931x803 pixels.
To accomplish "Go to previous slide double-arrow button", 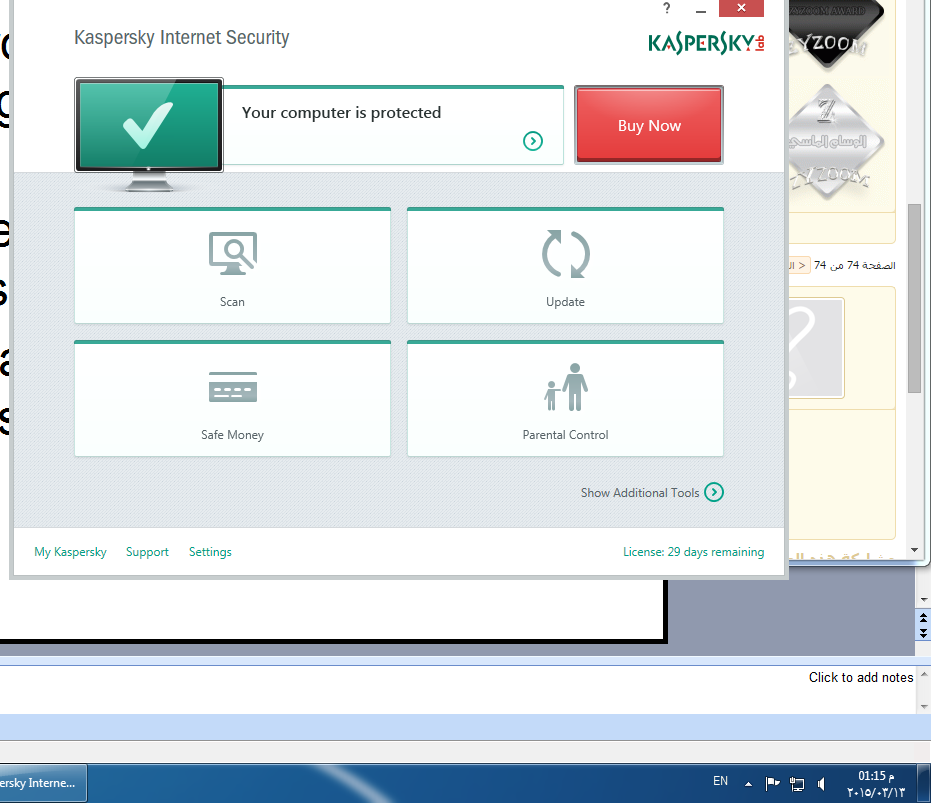I will pyautogui.click(x=923, y=618).
